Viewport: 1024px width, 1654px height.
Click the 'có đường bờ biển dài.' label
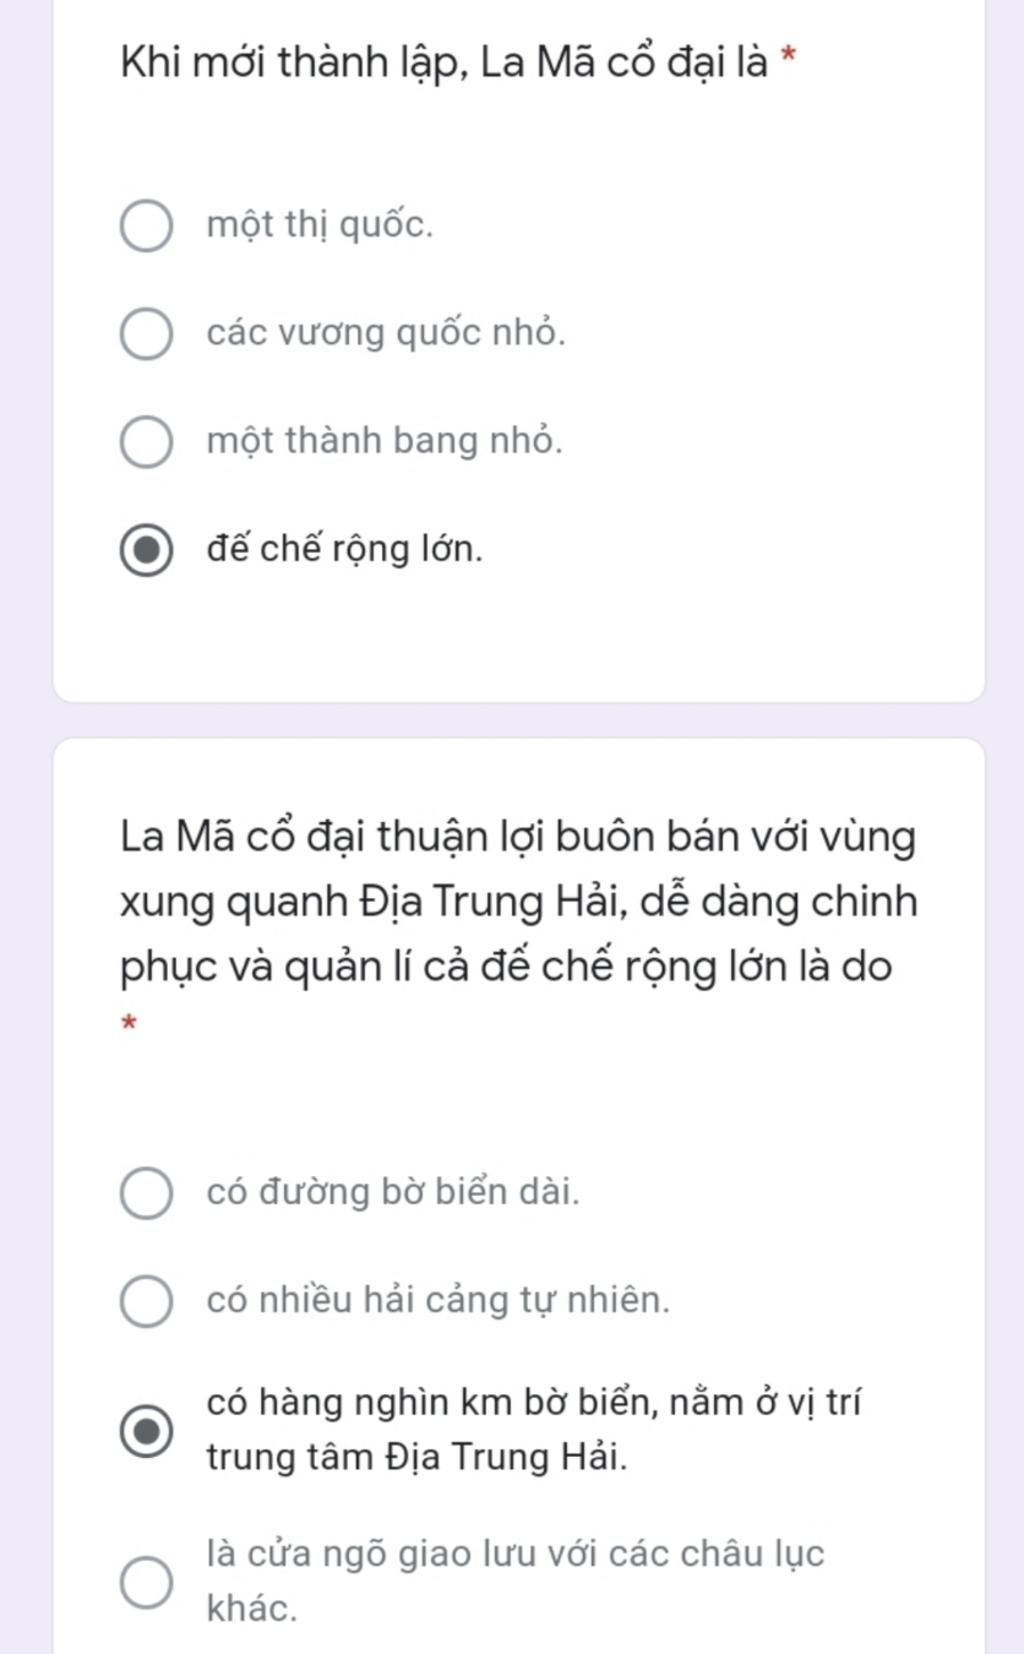(393, 1192)
